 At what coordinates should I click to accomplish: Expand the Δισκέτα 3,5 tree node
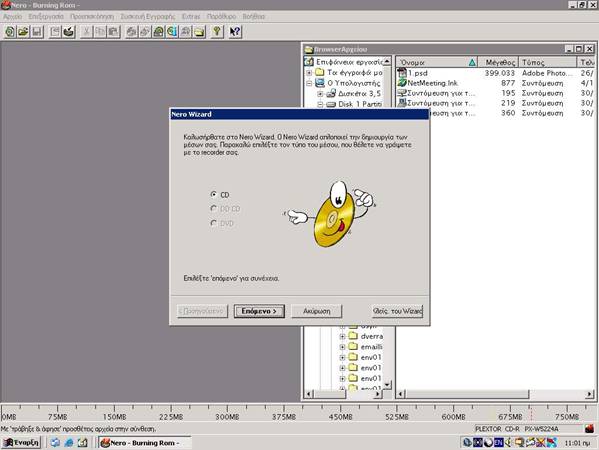[320, 94]
